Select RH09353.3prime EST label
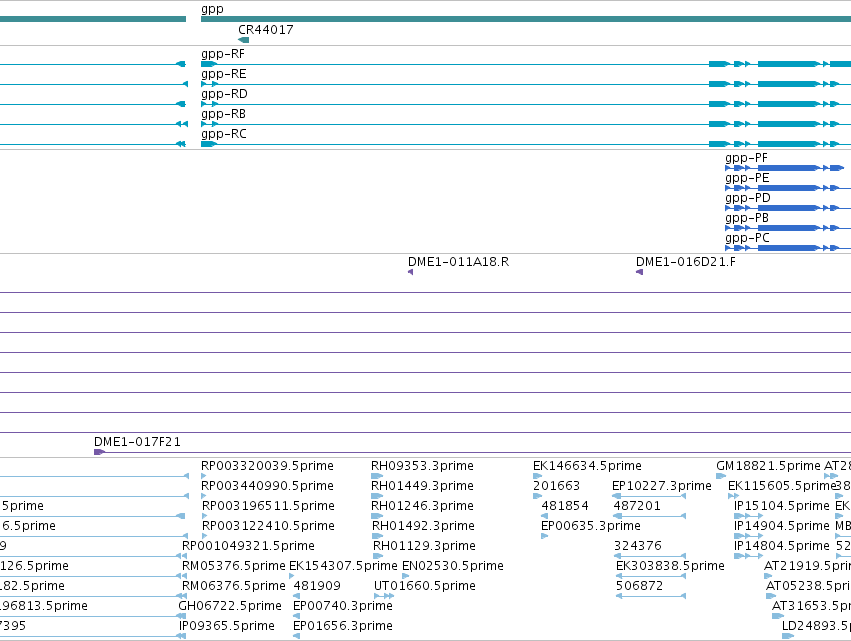The image size is (851, 641). 422,466
